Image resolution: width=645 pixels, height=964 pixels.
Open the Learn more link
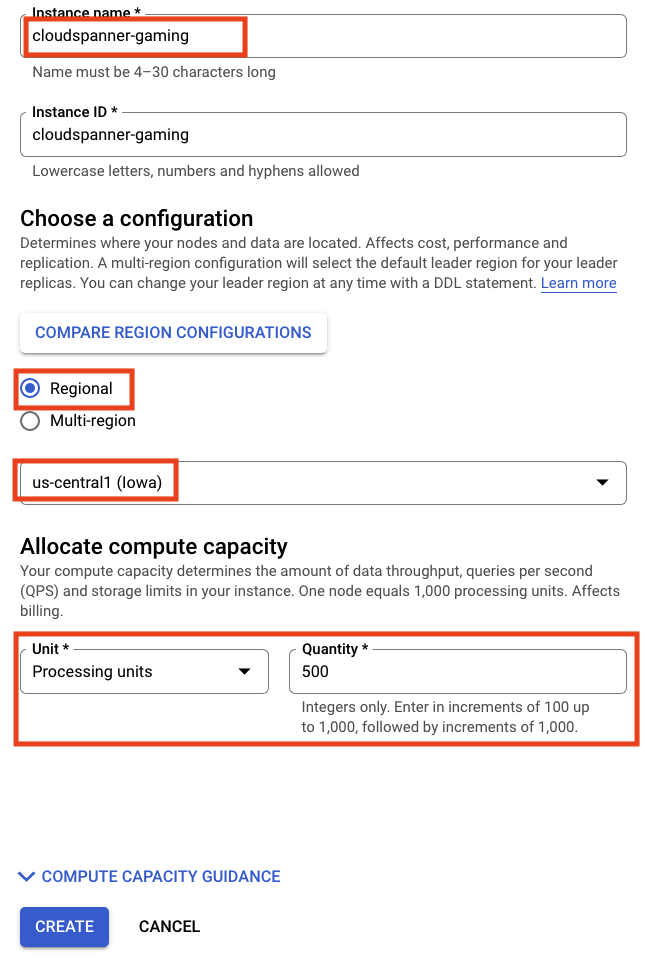[578, 284]
